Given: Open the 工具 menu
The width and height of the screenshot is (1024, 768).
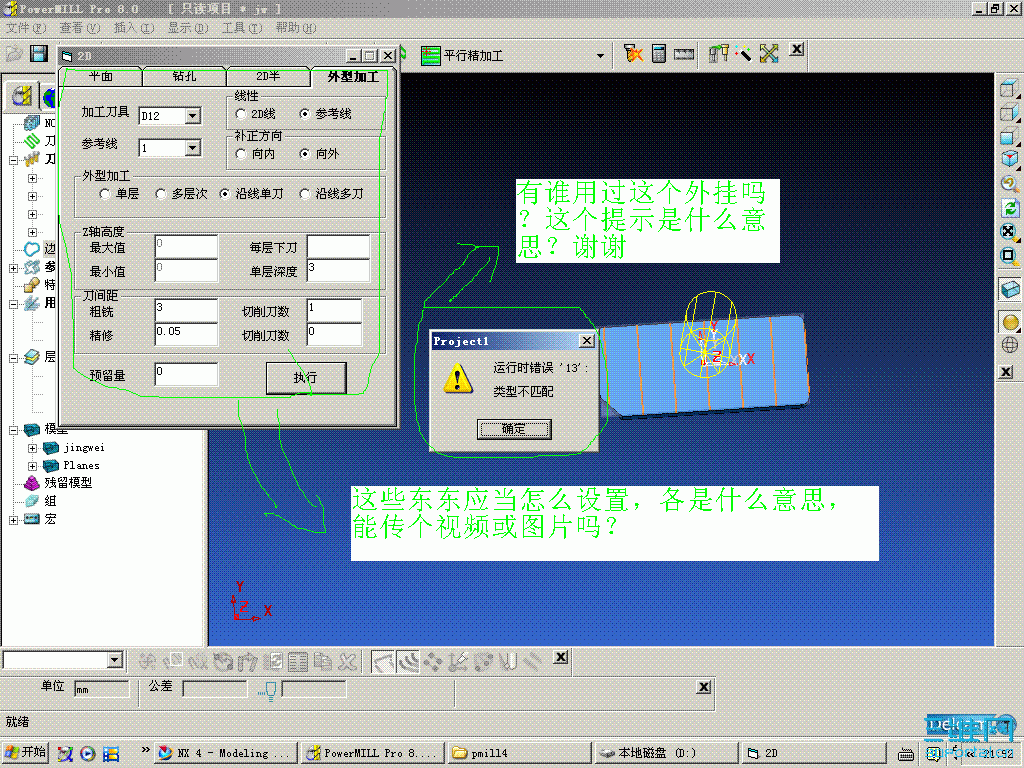Looking at the screenshot, I should pos(241,28).
